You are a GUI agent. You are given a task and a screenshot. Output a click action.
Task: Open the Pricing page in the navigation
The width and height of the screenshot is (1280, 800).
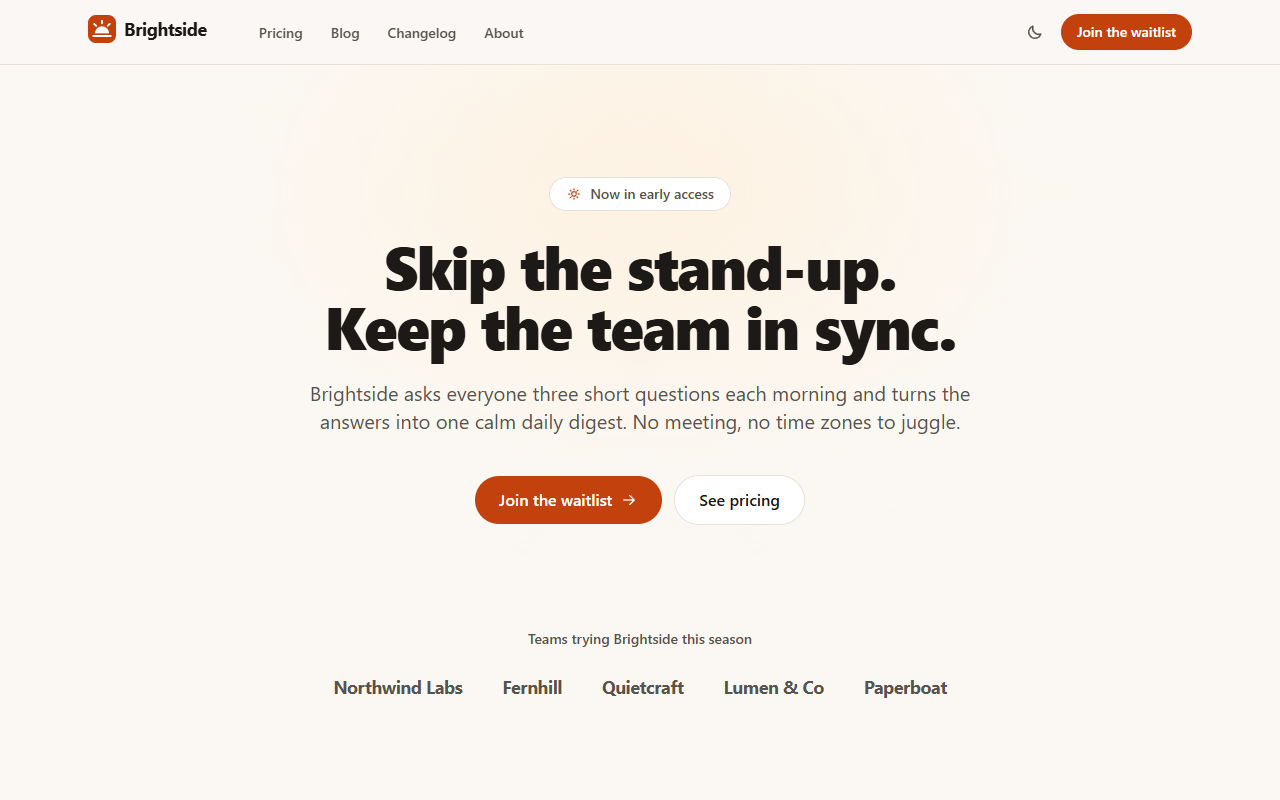280,33
